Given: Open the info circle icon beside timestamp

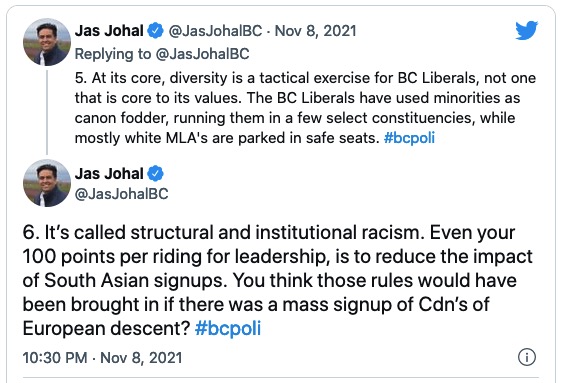Looking at the screenshot, I should 527,357.
